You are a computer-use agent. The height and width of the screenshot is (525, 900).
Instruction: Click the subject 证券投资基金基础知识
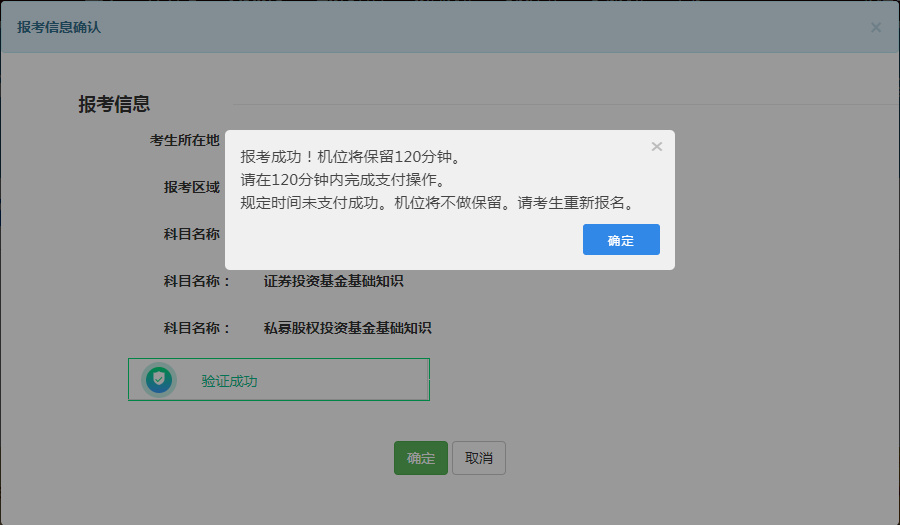[333, 281]
